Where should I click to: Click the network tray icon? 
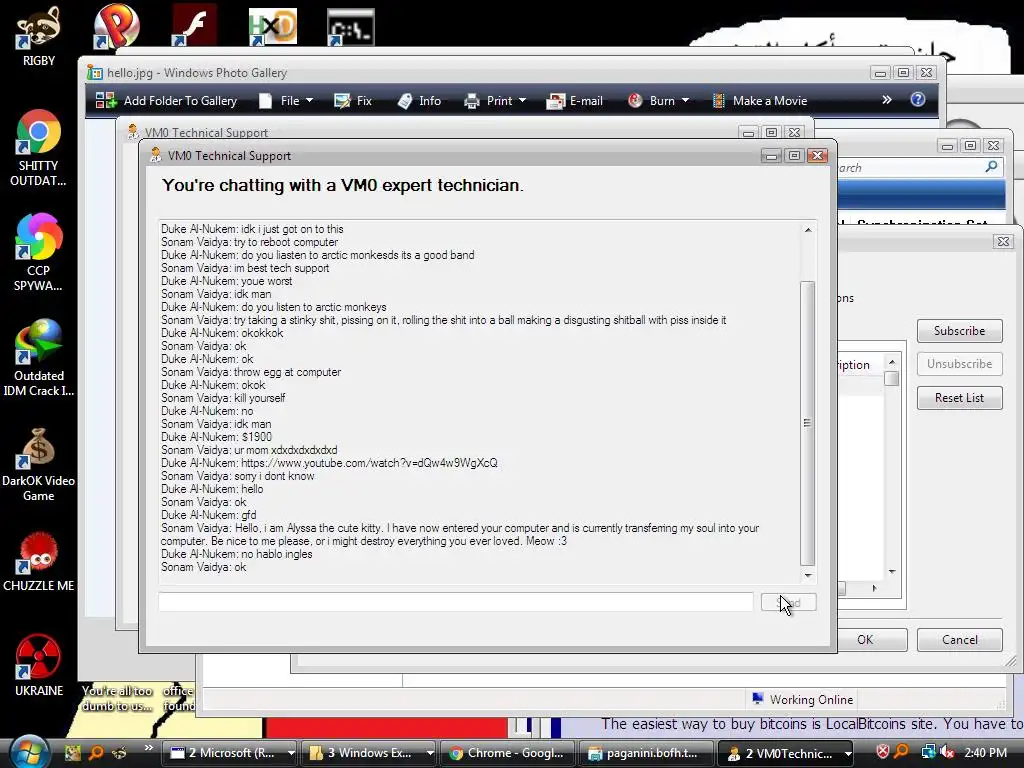tap(928, 752)
